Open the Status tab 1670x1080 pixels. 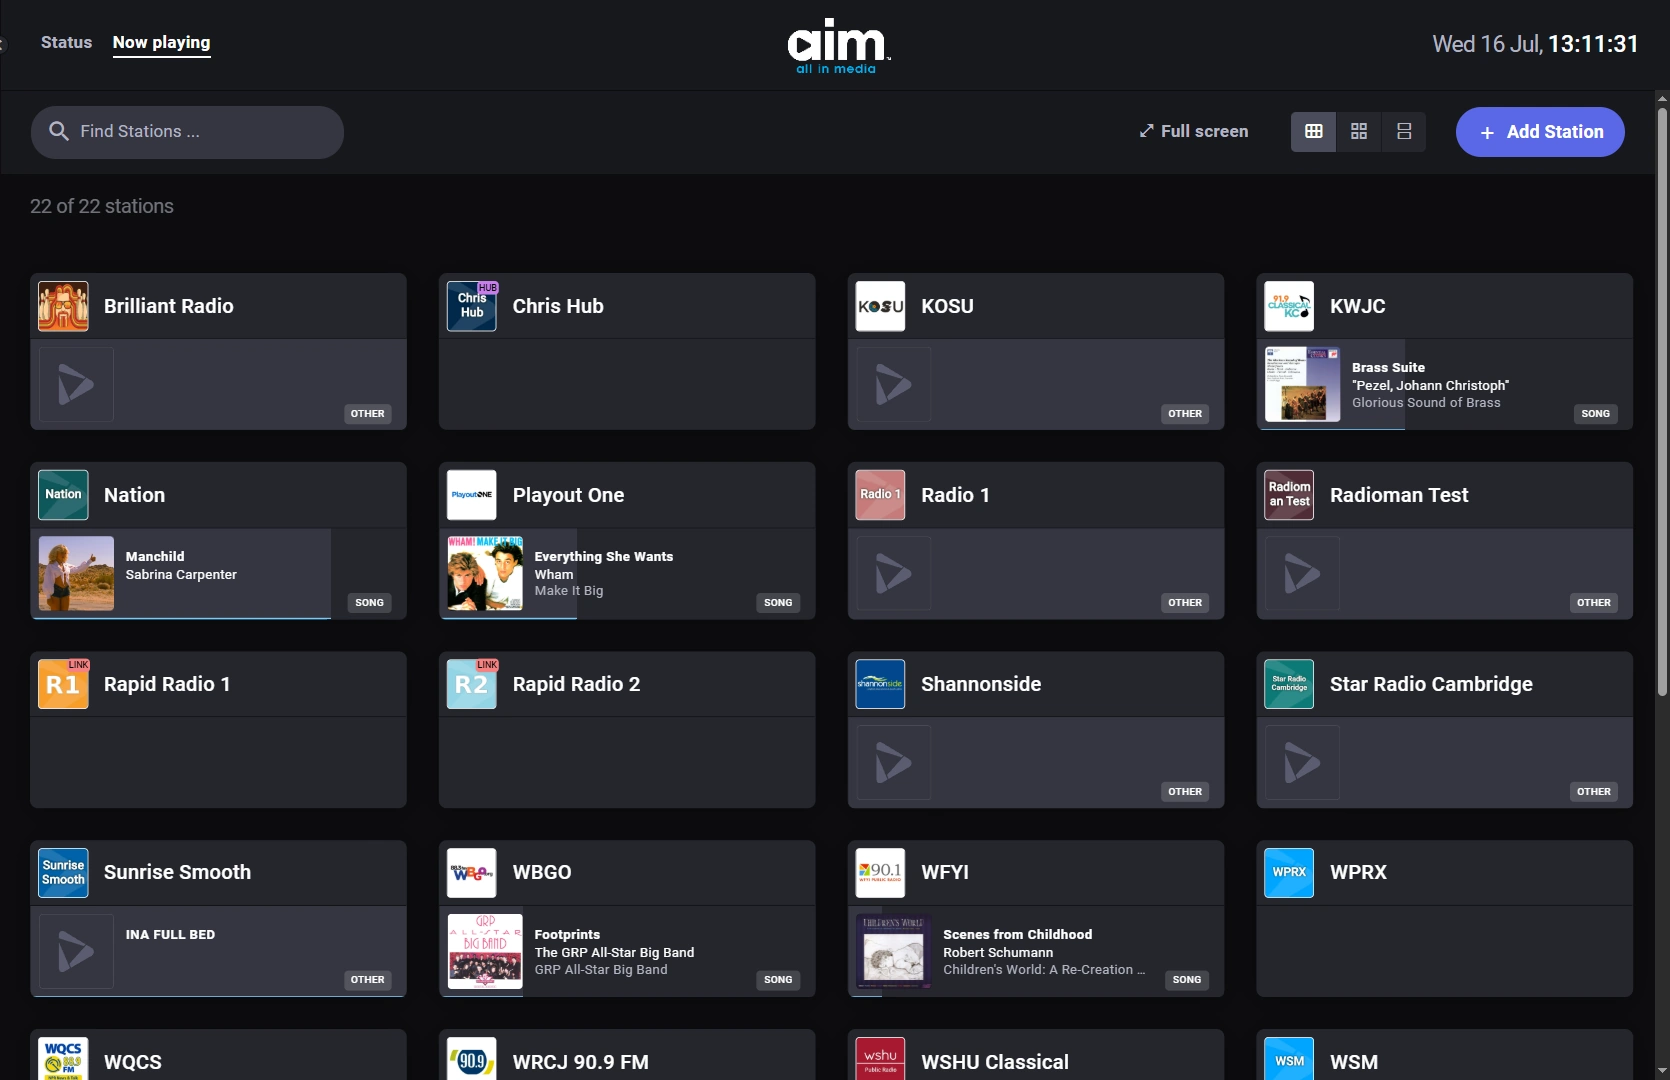click(66, 42)
